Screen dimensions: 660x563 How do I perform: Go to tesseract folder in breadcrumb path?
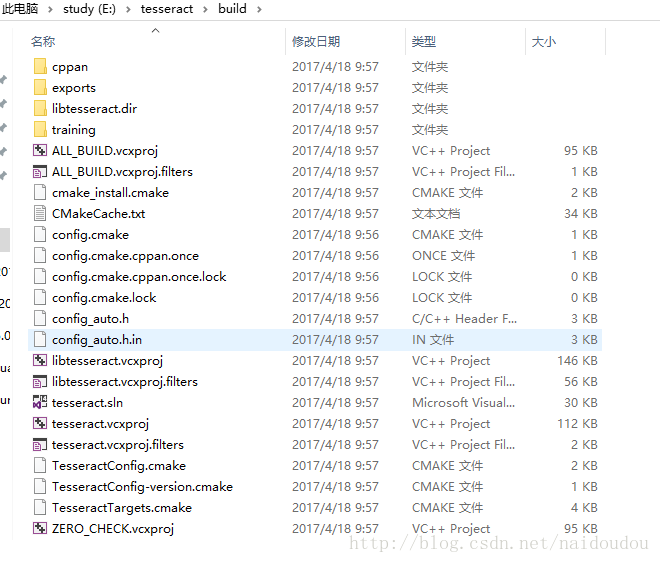point(168,9)
